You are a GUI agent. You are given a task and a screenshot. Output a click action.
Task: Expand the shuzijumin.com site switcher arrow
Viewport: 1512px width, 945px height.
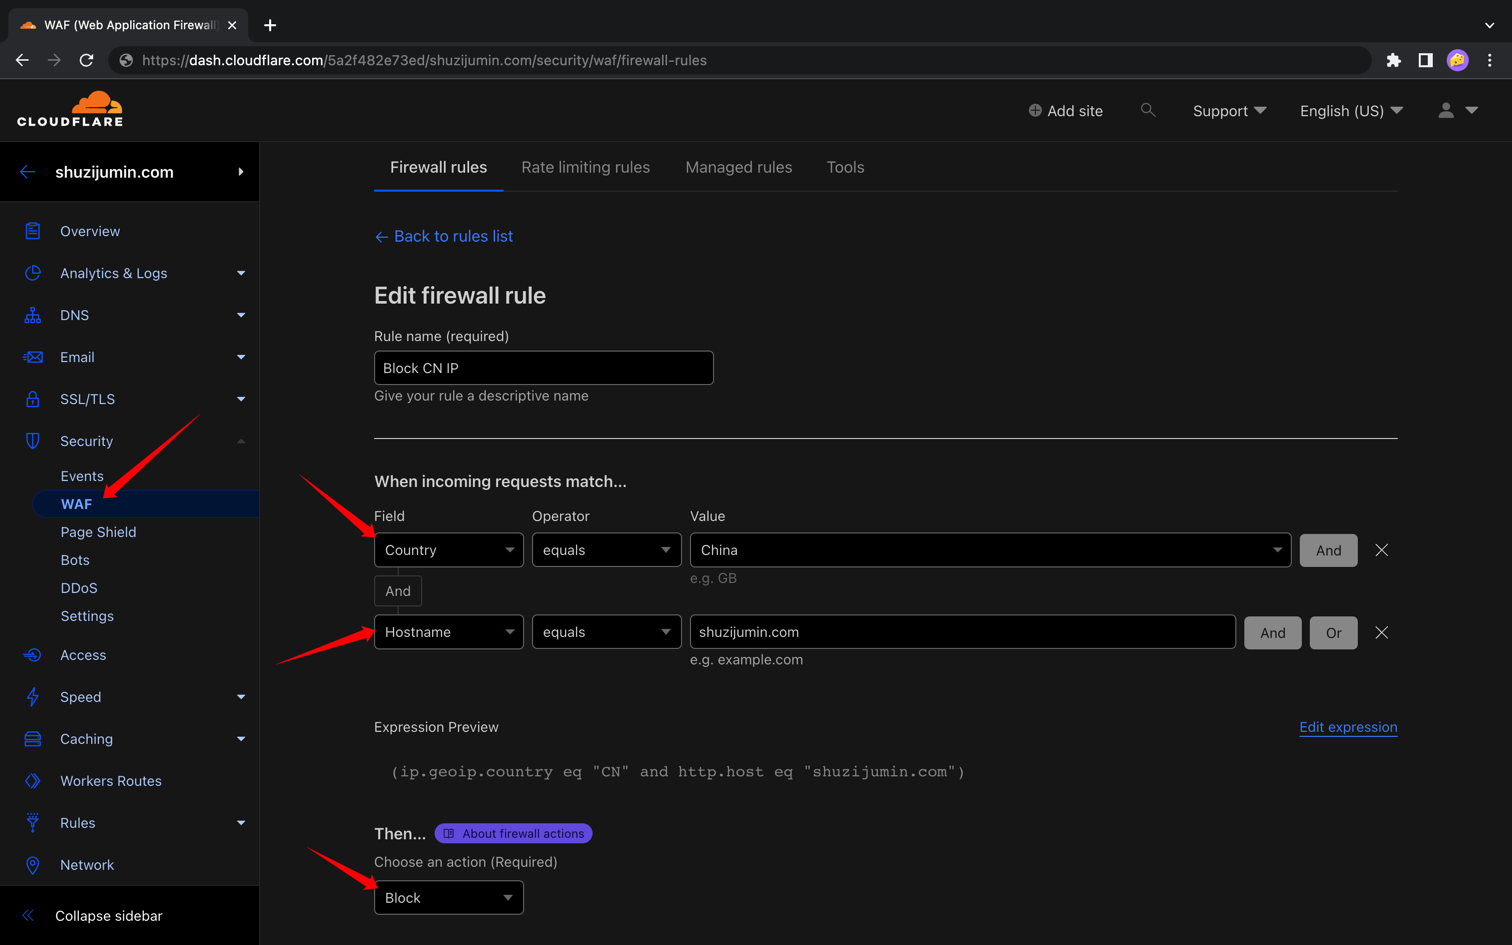[241, 172]
